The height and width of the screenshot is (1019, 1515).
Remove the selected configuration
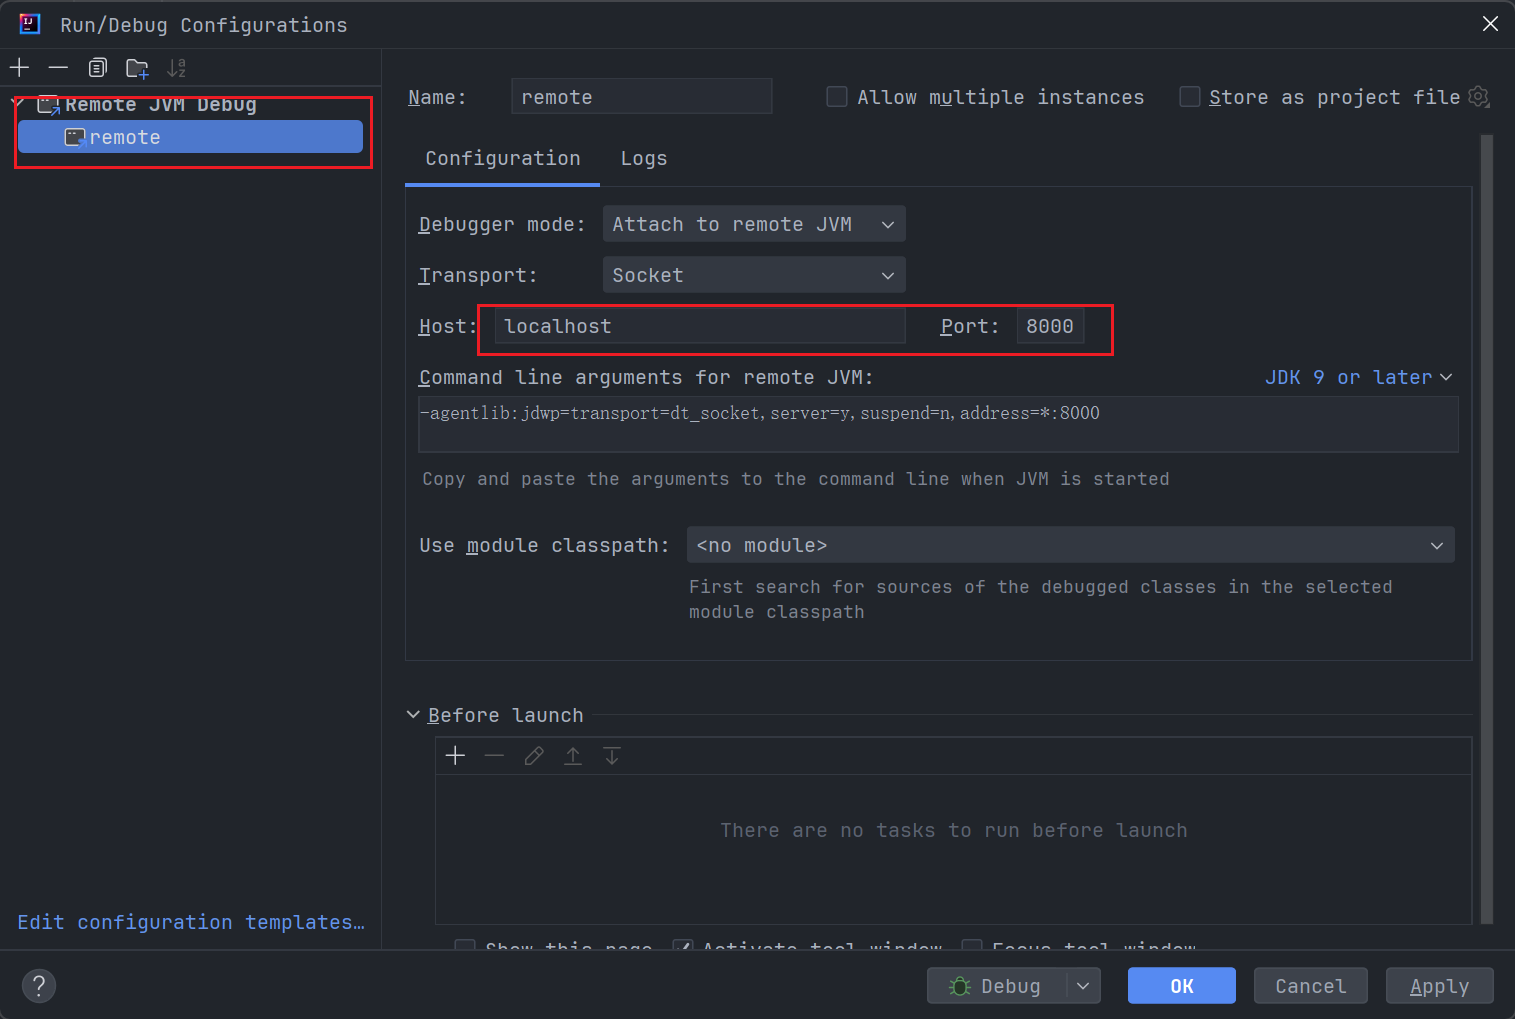click(58, 67)
